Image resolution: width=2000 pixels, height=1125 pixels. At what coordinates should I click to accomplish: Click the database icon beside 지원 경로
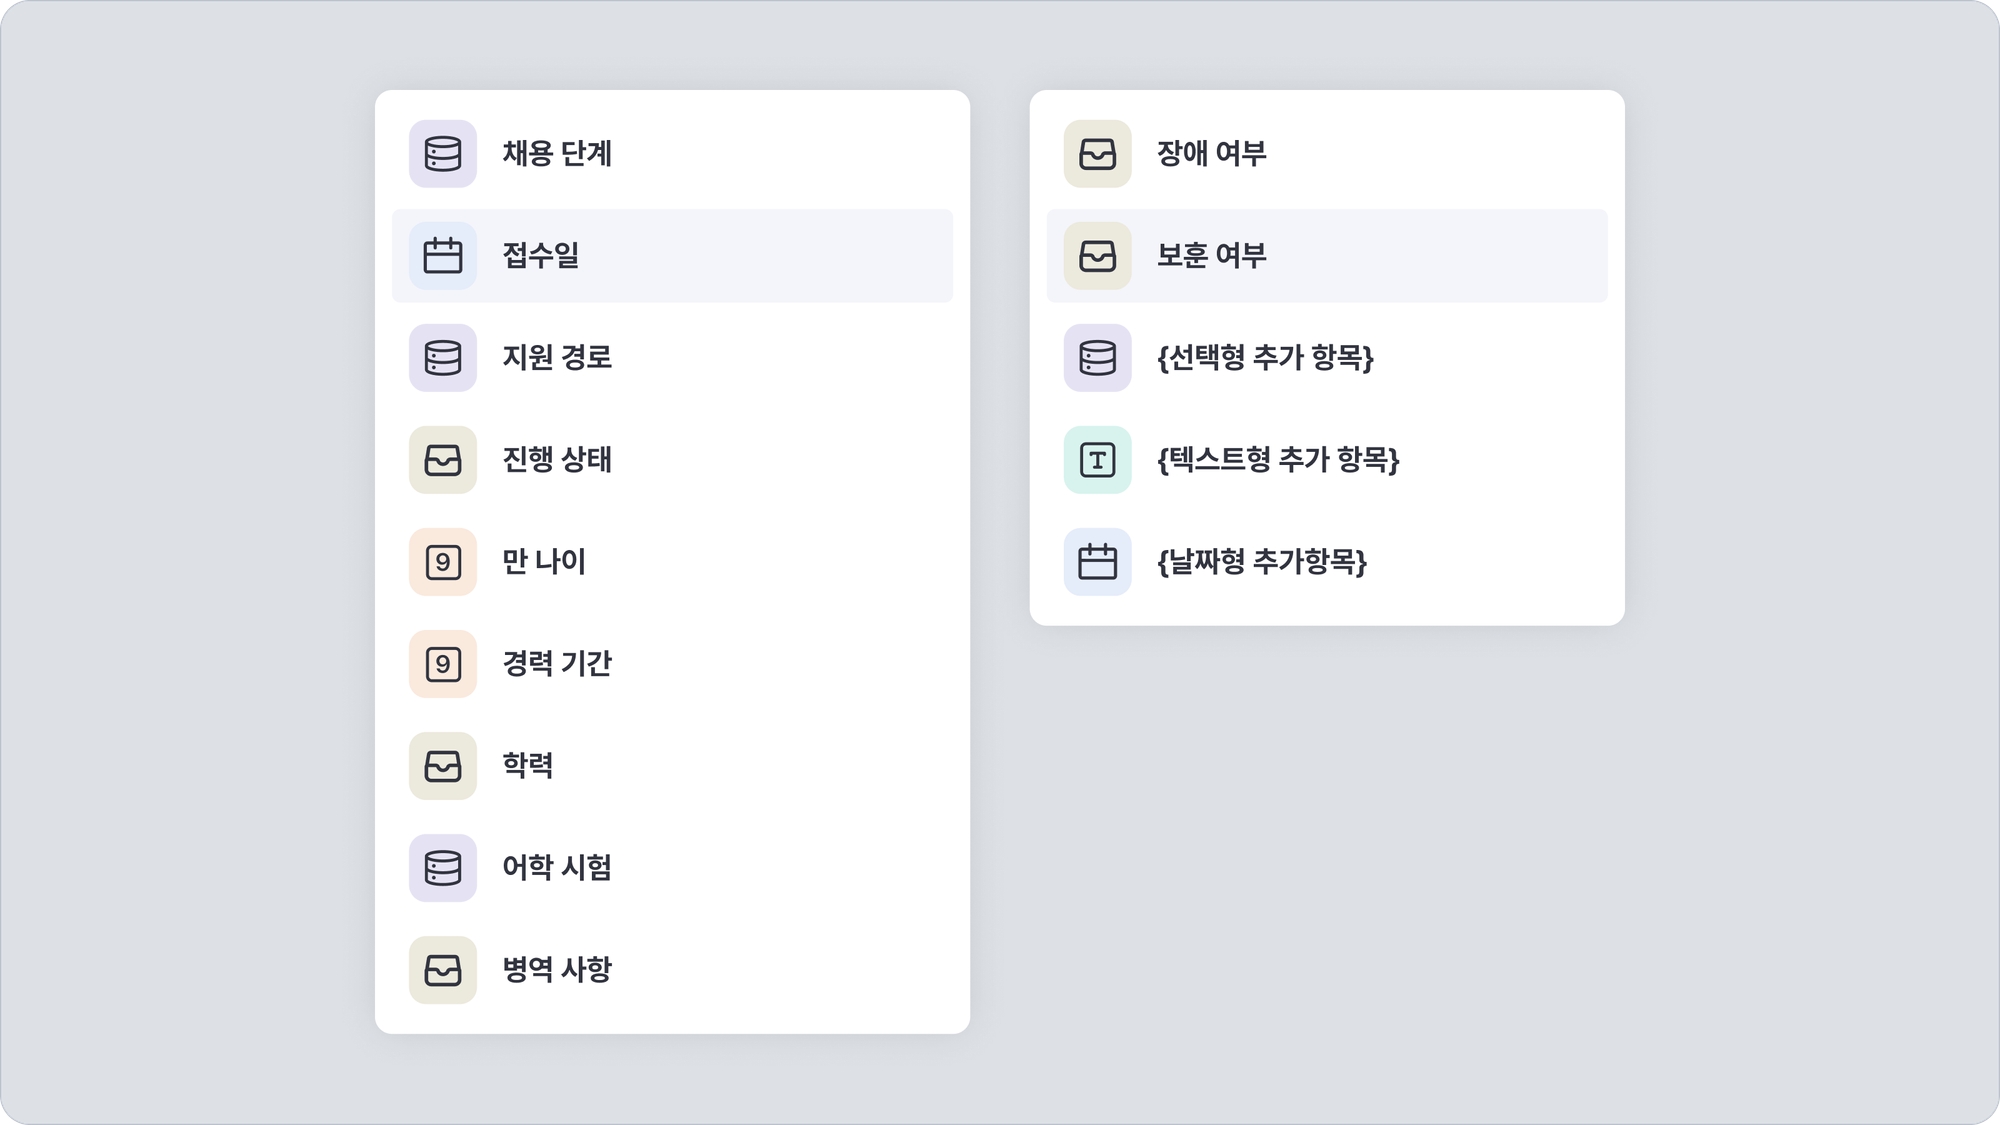[443, 358]
